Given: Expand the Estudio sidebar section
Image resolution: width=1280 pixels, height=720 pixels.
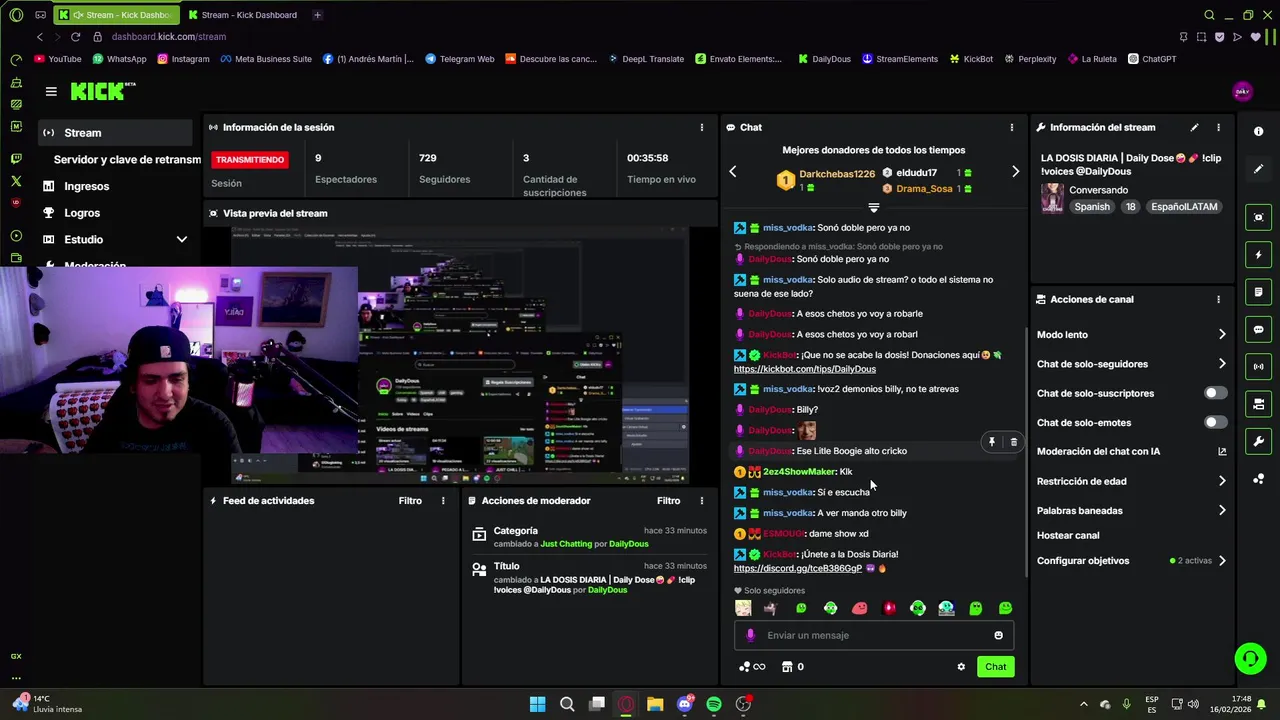Looking at the screenshot, I should click(x=182, y=240).
